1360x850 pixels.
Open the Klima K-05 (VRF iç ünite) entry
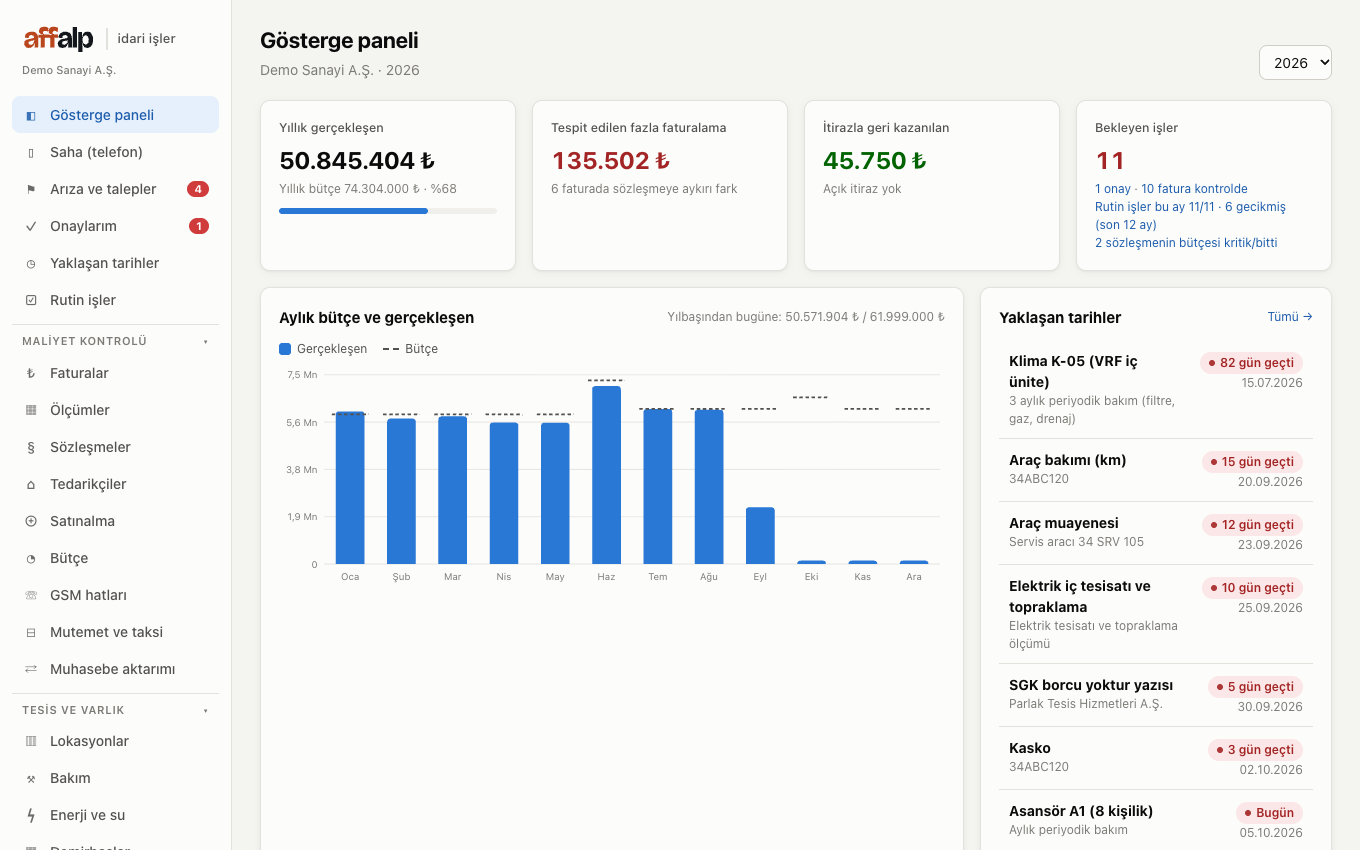[x=1156, y=390]
